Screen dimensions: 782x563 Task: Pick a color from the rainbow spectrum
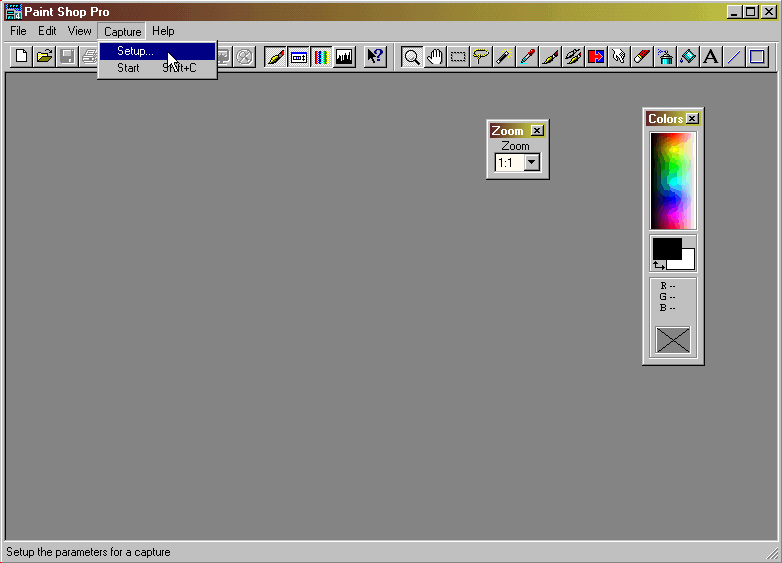[x=673, y=181]
